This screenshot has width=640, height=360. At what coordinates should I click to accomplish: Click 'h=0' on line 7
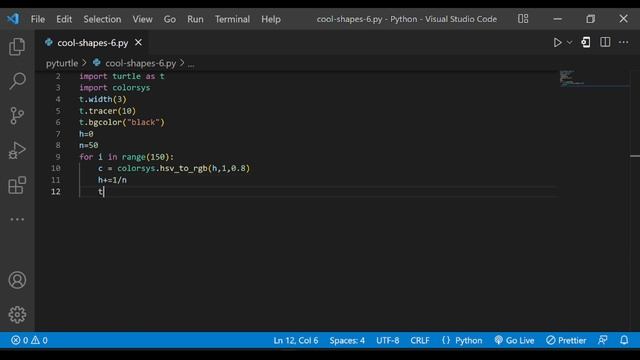pyautogui.click(x=86, y=134)
